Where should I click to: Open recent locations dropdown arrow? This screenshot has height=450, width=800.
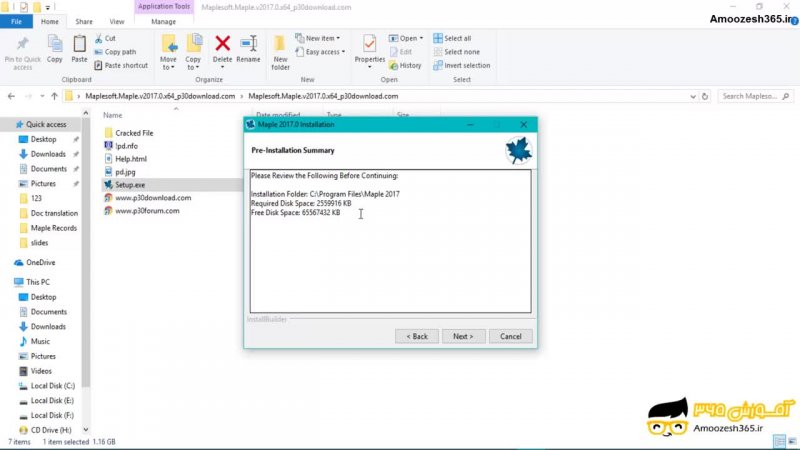42,96
